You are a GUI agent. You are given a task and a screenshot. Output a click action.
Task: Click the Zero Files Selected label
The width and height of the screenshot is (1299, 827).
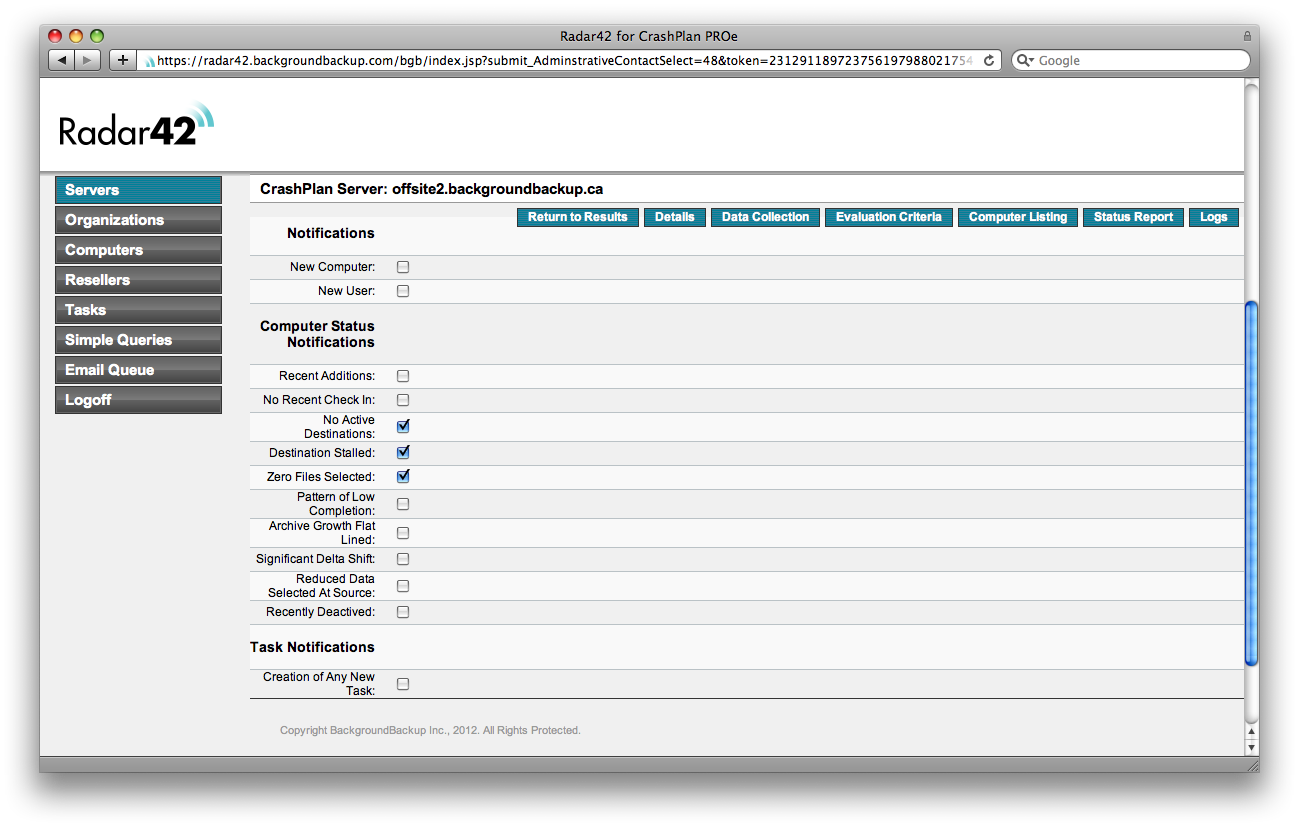(321, 477)
